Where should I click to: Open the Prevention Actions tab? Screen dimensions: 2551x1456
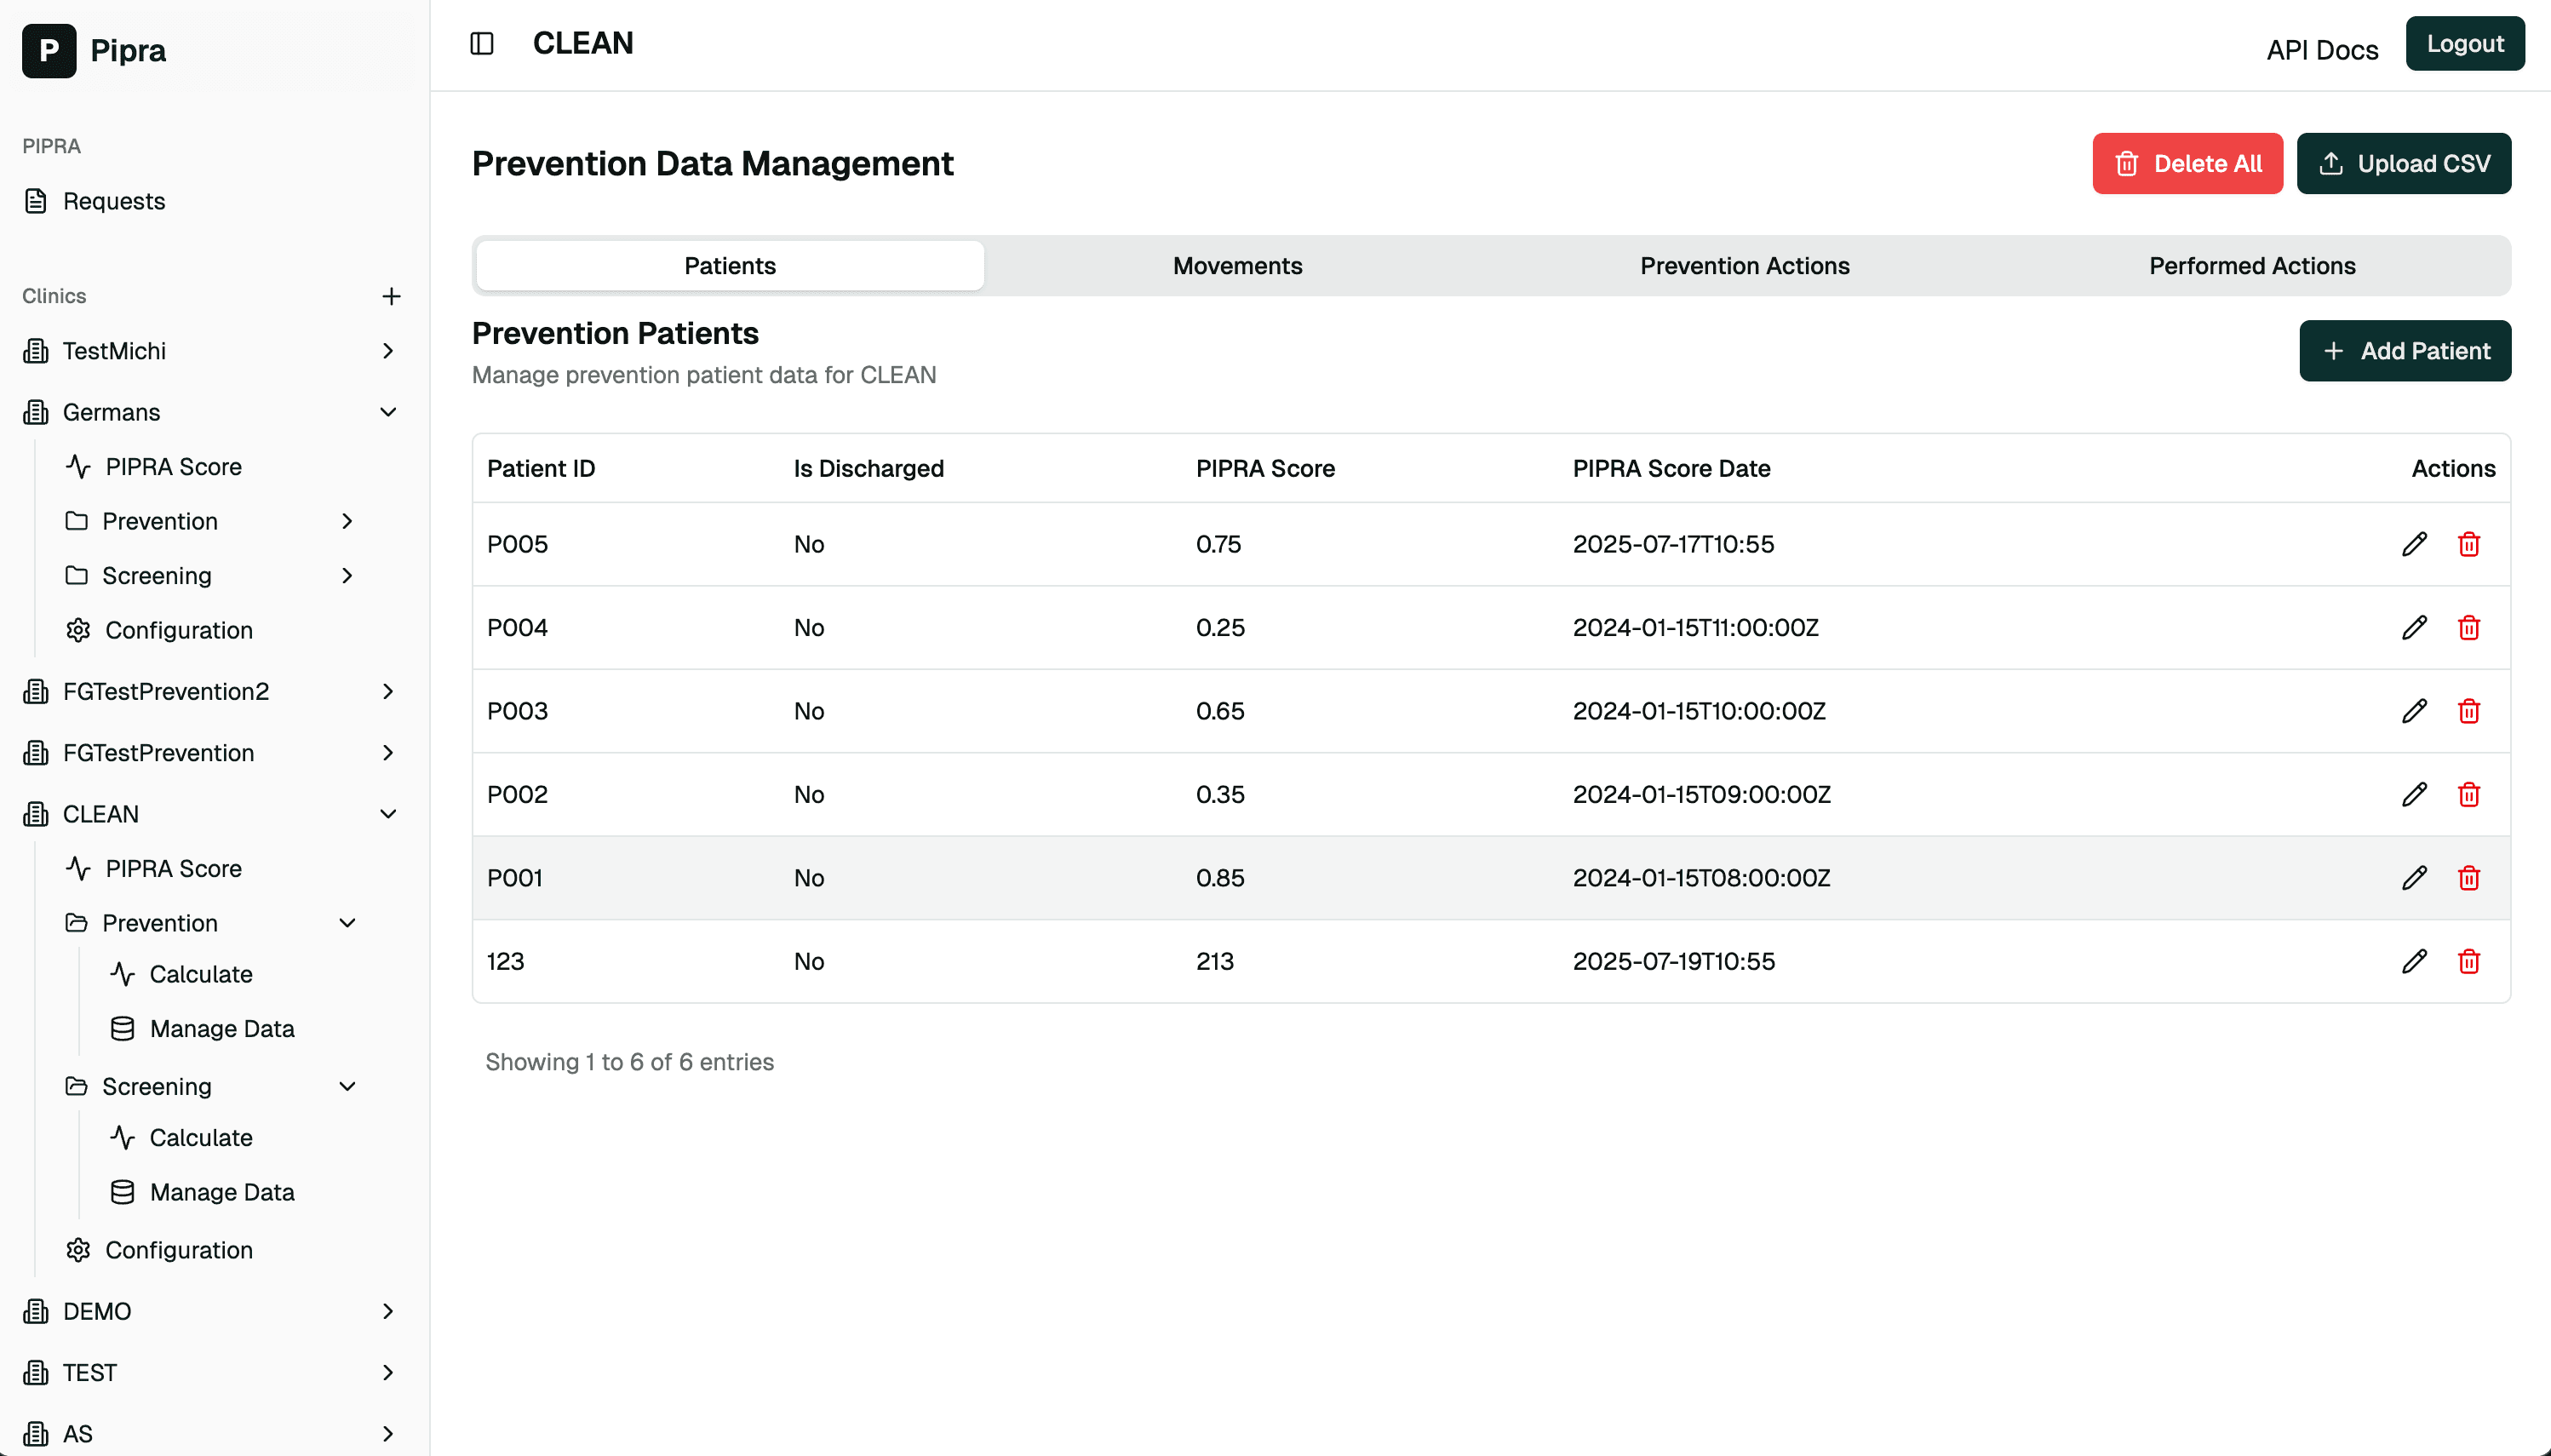tap(1744, 266)
